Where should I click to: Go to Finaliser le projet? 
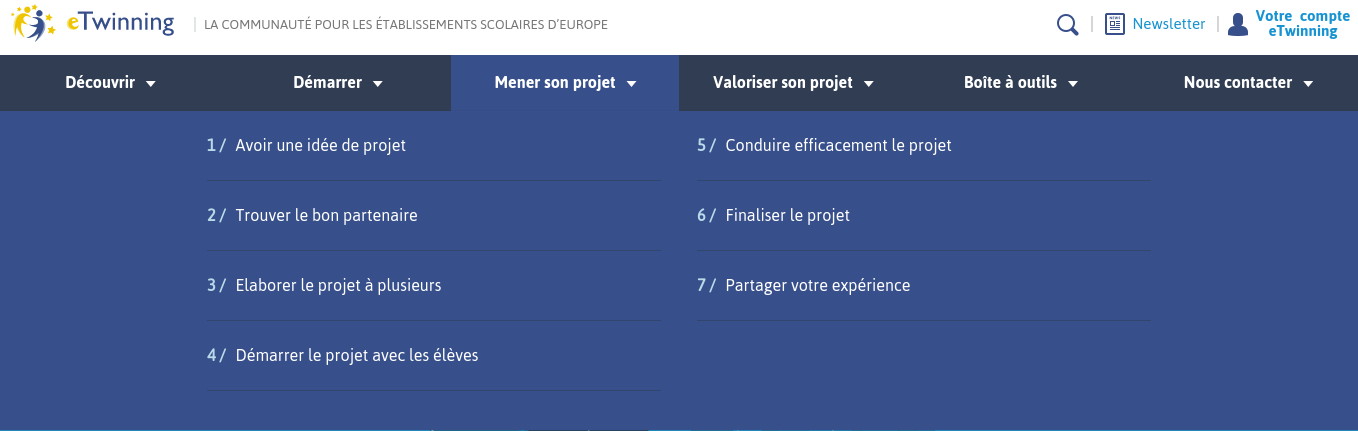click(787, 215)
